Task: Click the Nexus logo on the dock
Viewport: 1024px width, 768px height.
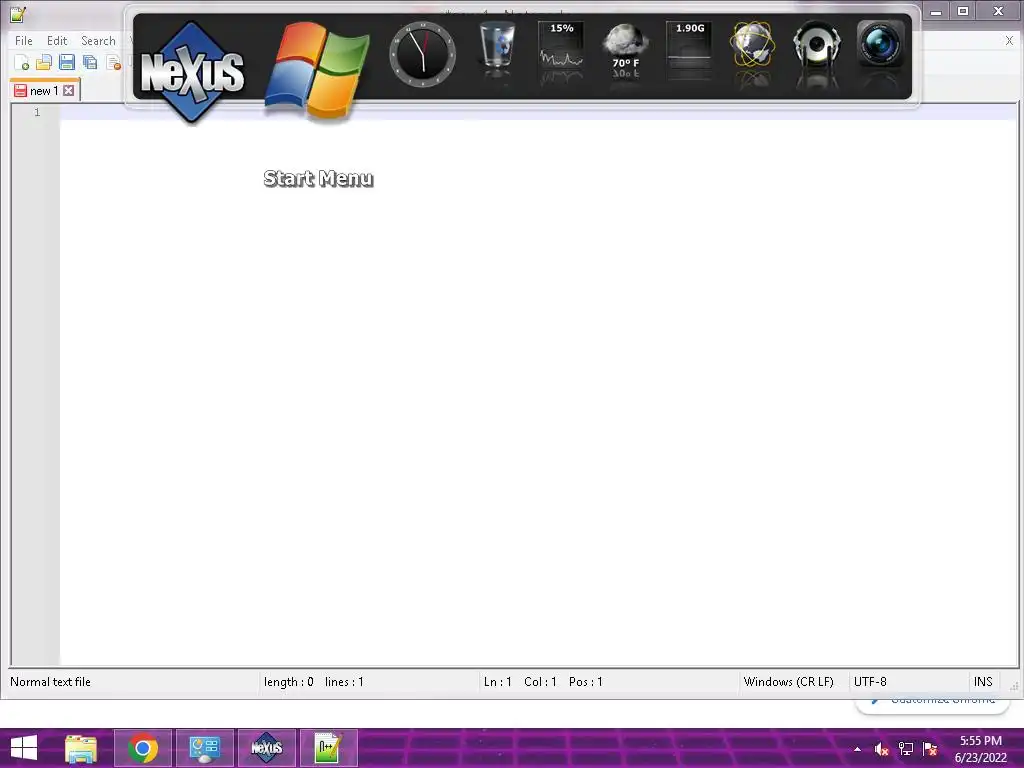Action: coord(192,71)
